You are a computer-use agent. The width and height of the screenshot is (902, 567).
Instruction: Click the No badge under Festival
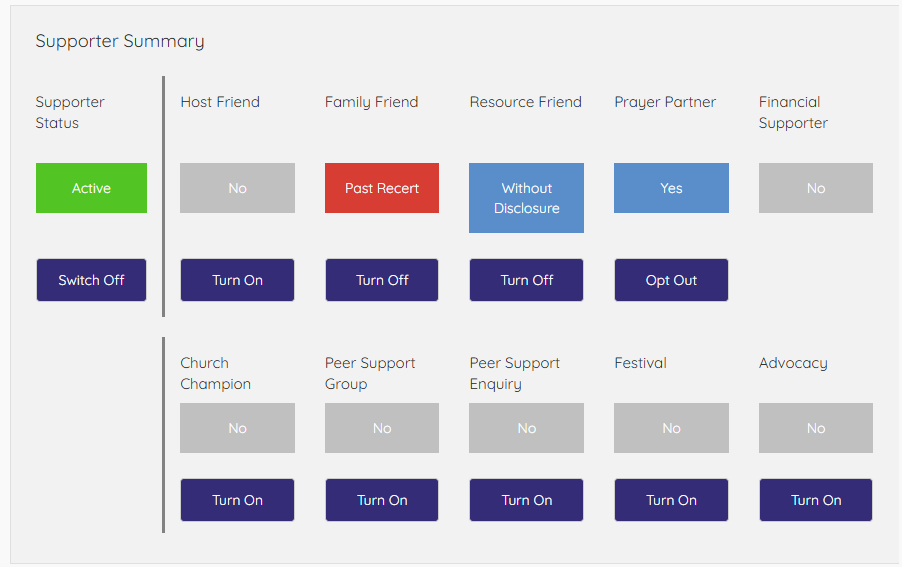coord(671,428)
